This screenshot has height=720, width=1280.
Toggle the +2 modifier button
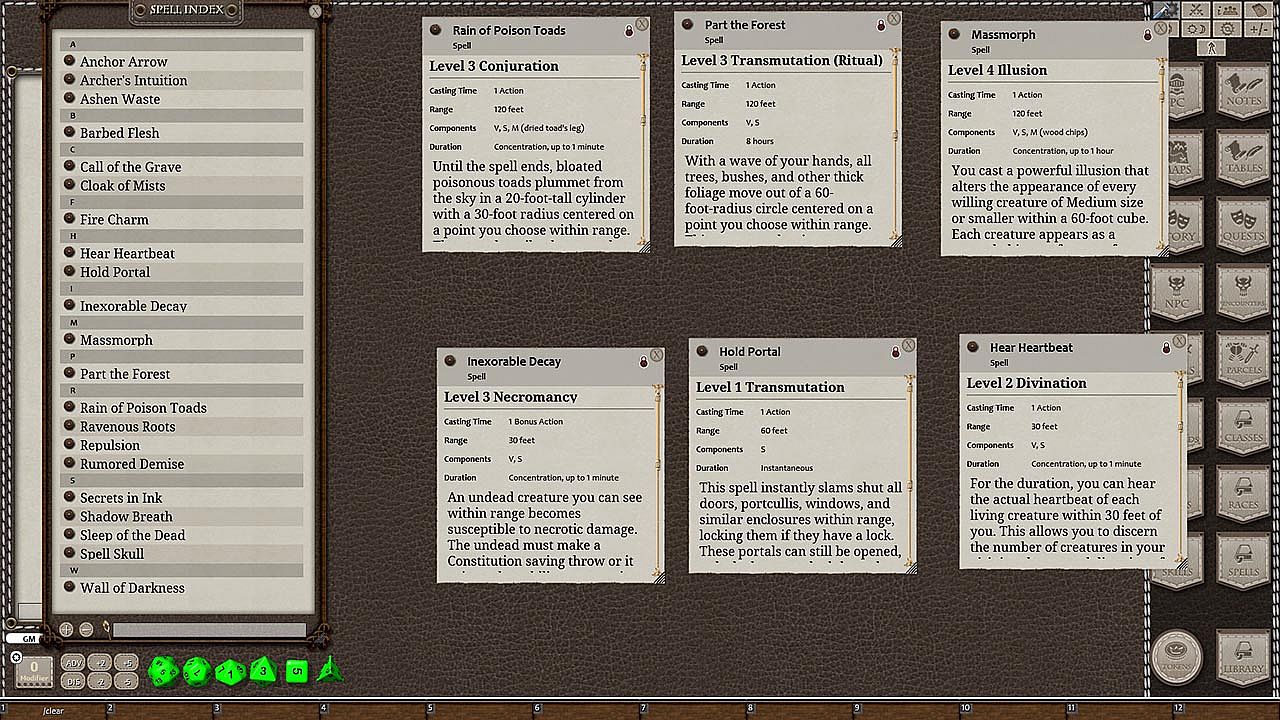[x=100, y=663]
